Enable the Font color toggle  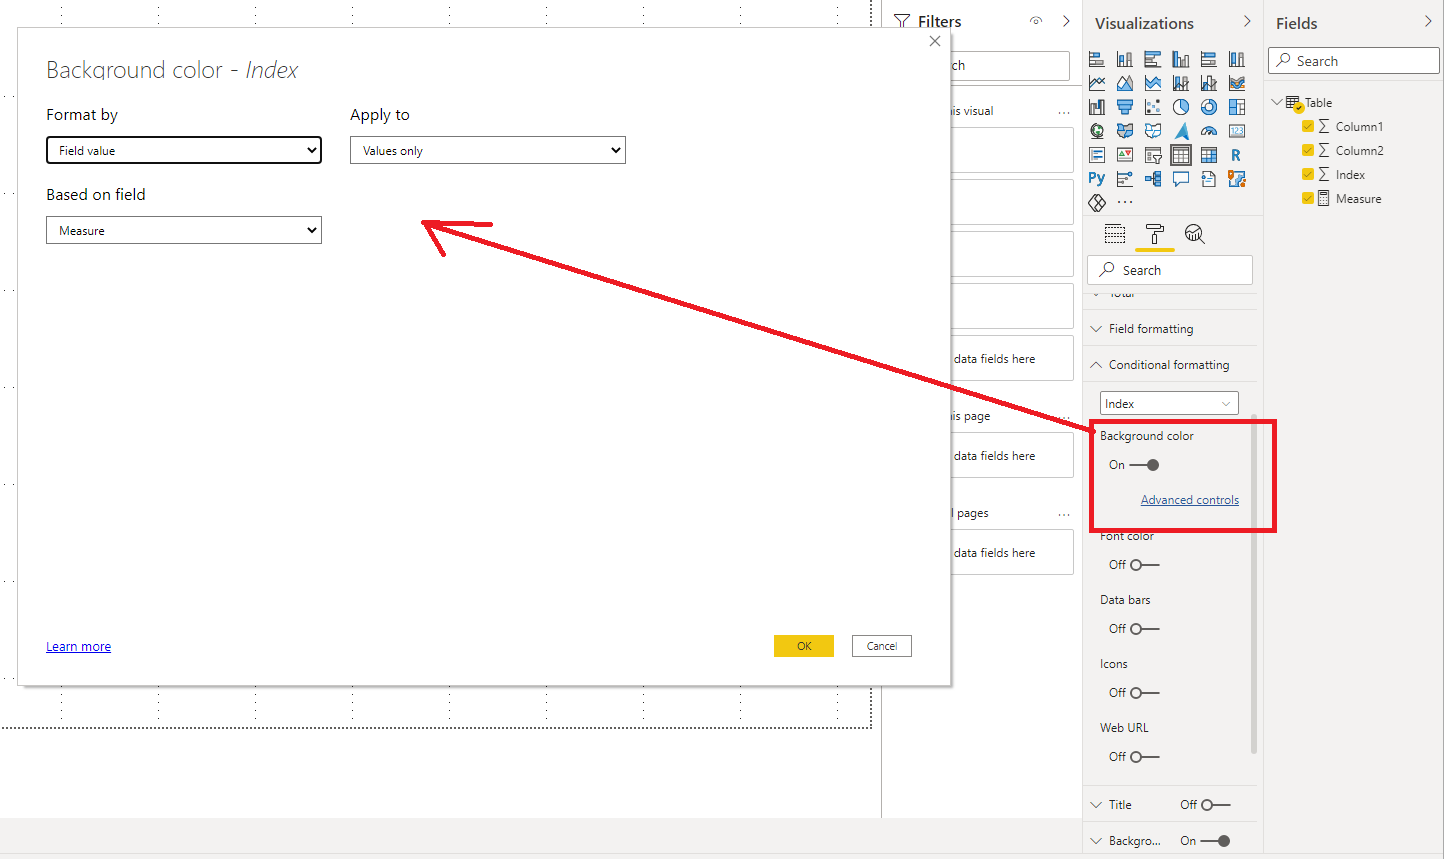[x=1144, y=565]
